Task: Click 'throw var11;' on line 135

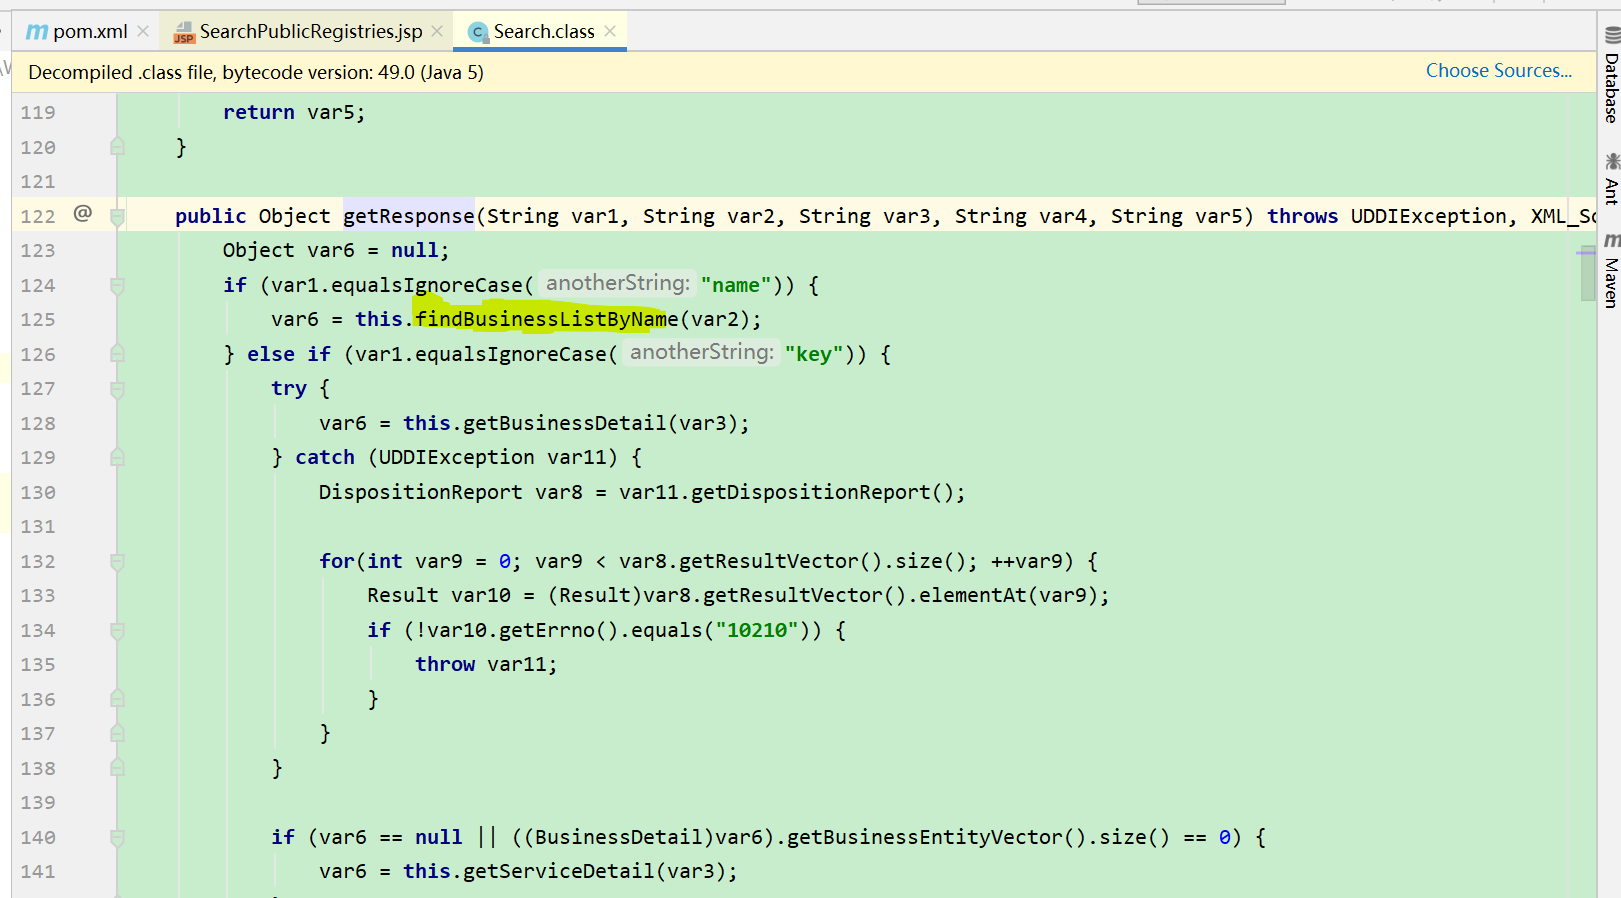Action: click(486, 664)
